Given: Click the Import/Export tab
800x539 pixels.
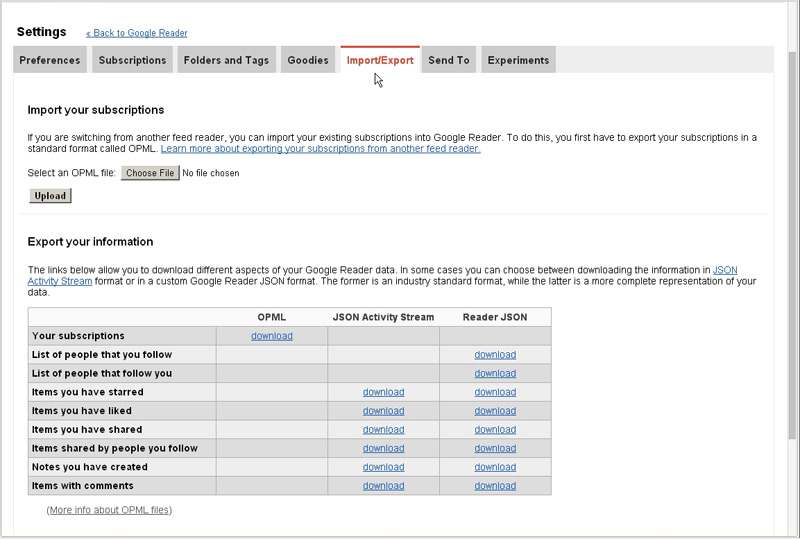Looking at the screenshot, I should [x=380, y=60].
